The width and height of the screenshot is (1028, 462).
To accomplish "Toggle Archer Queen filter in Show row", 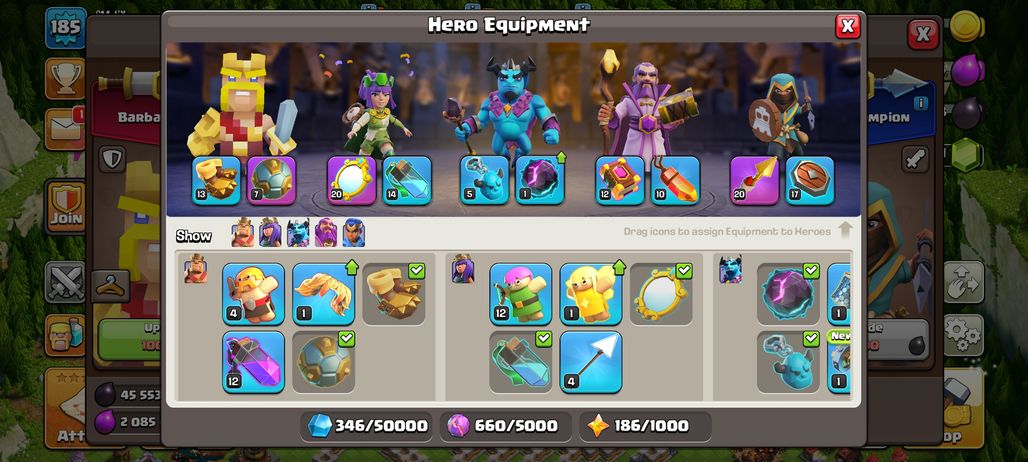I will [270, 233].
